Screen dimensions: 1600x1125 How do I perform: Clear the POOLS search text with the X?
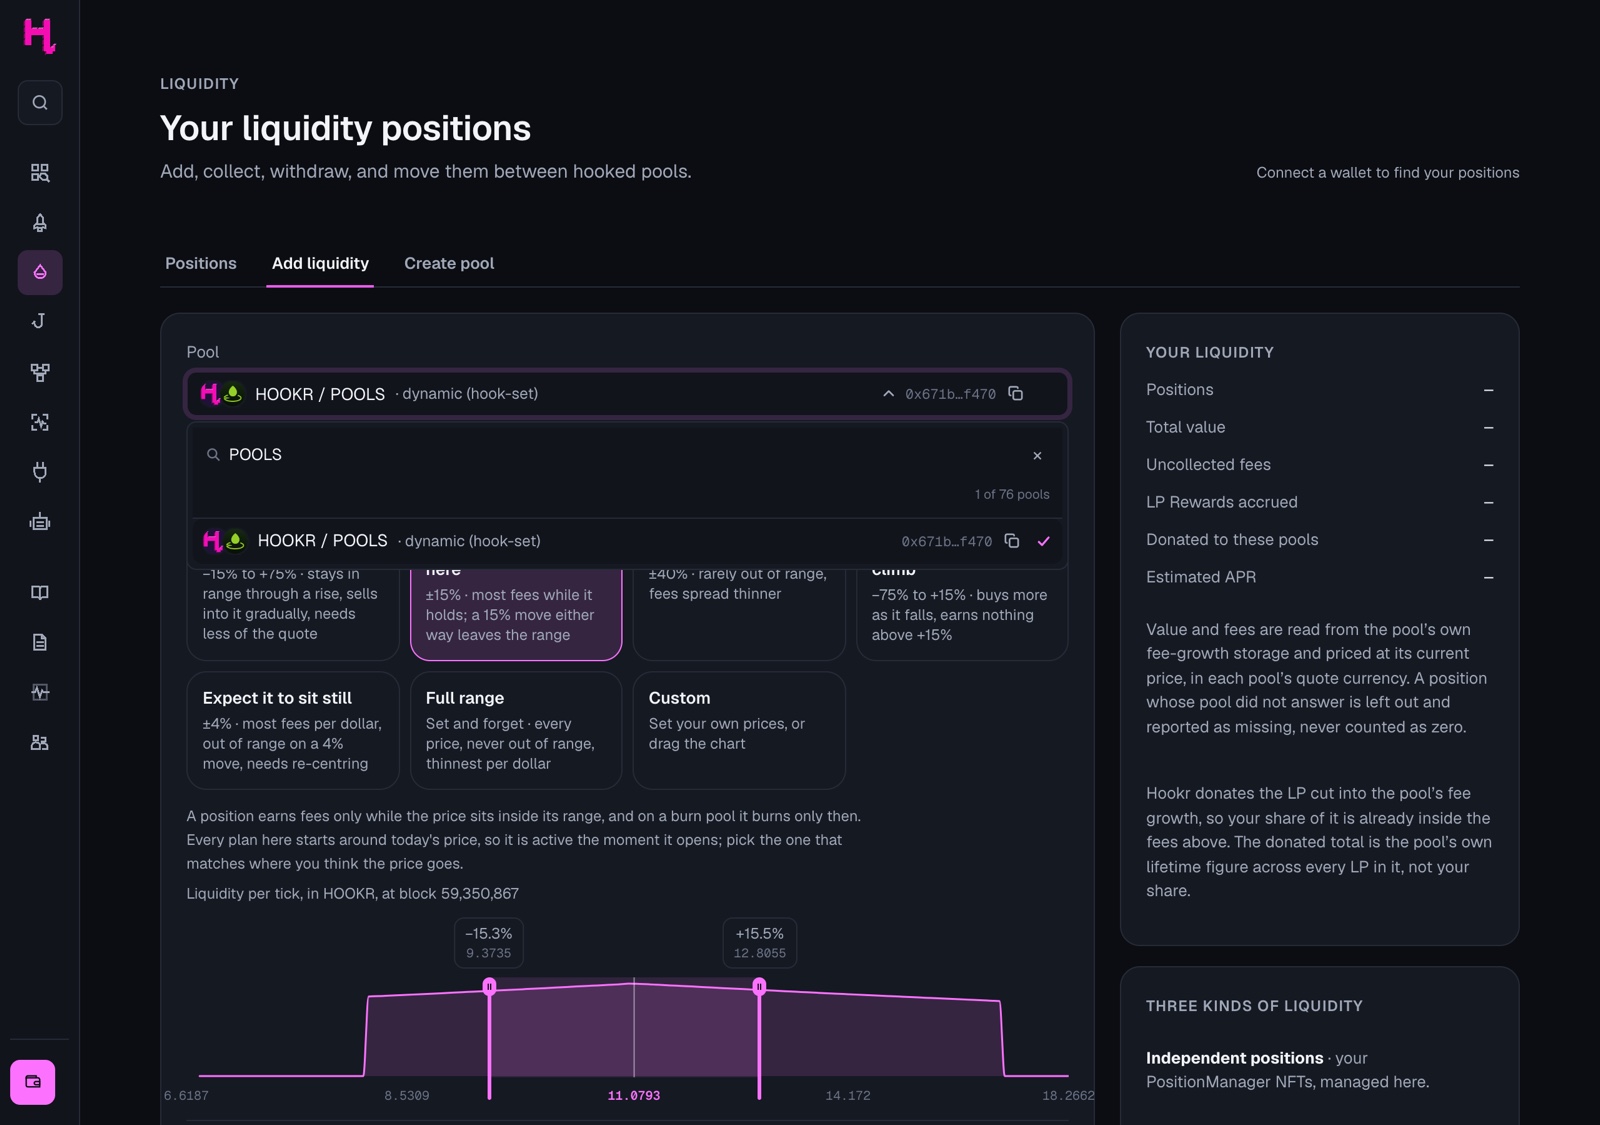pyautogui.click(x=1037, y=455)
